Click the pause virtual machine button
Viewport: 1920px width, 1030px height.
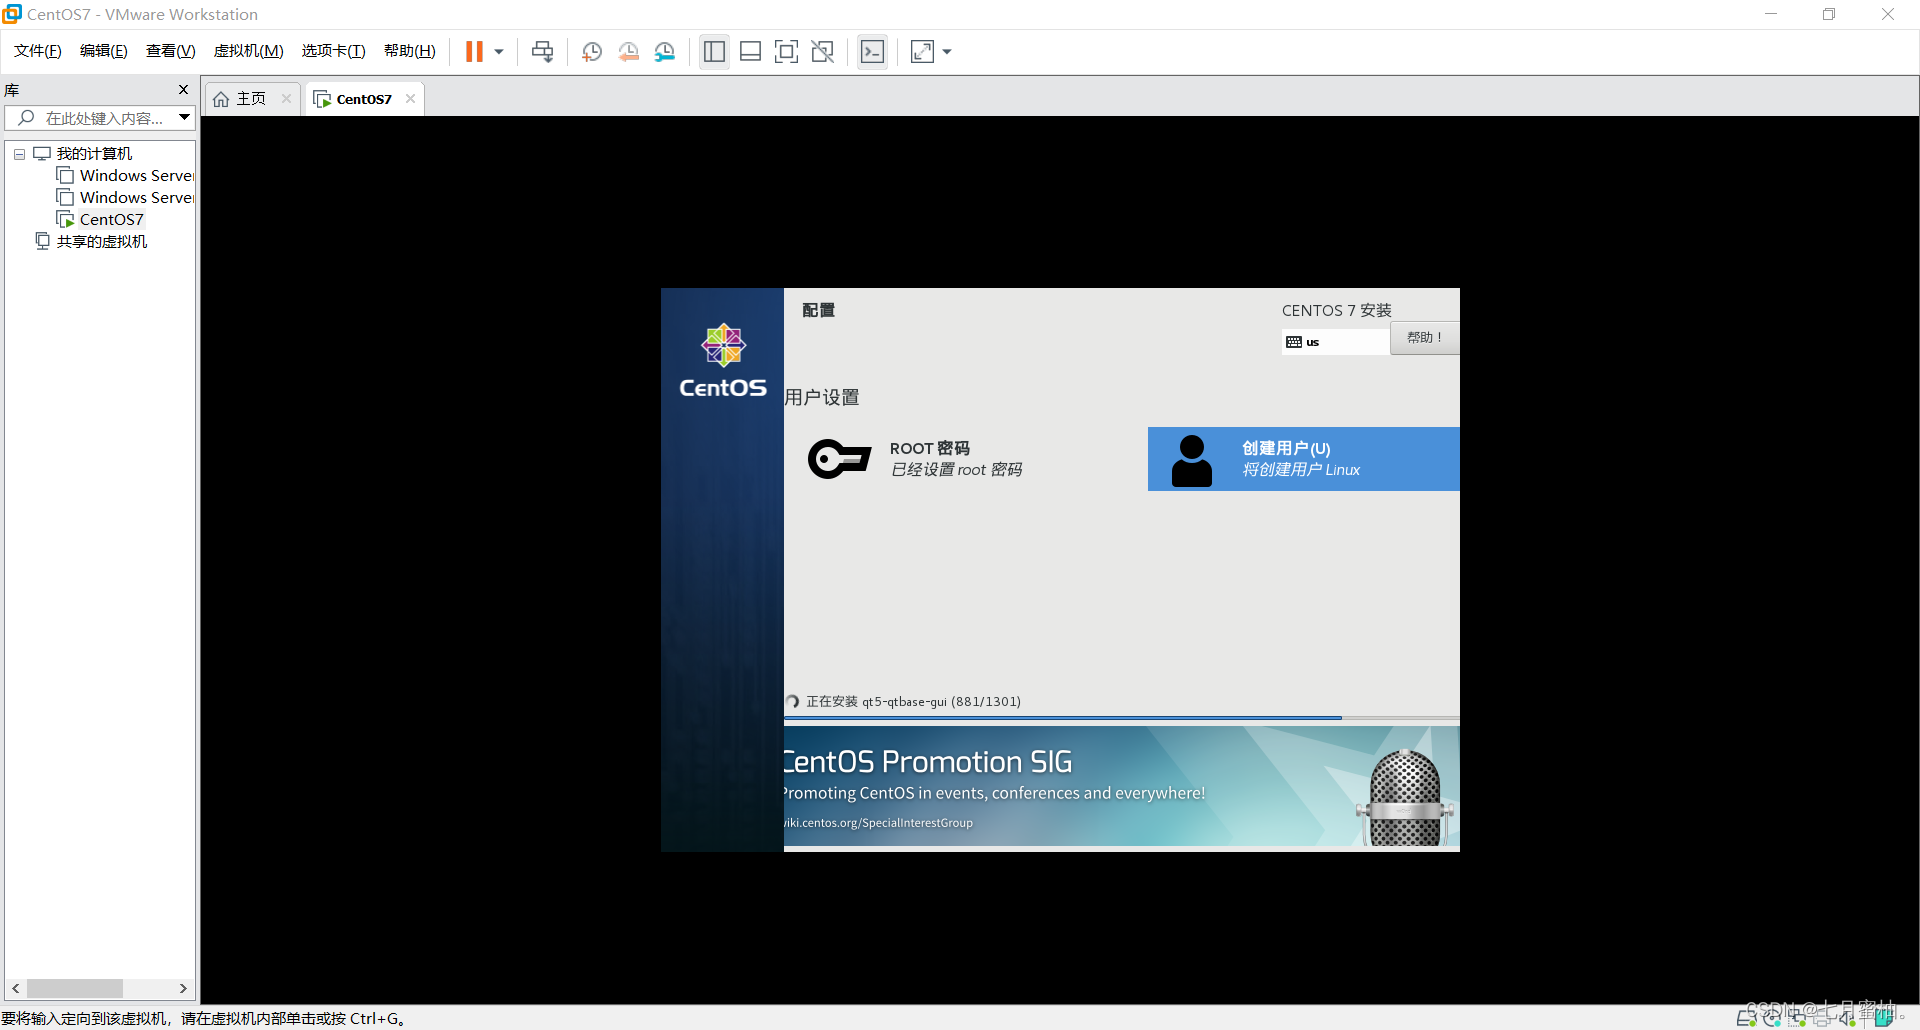474,51
